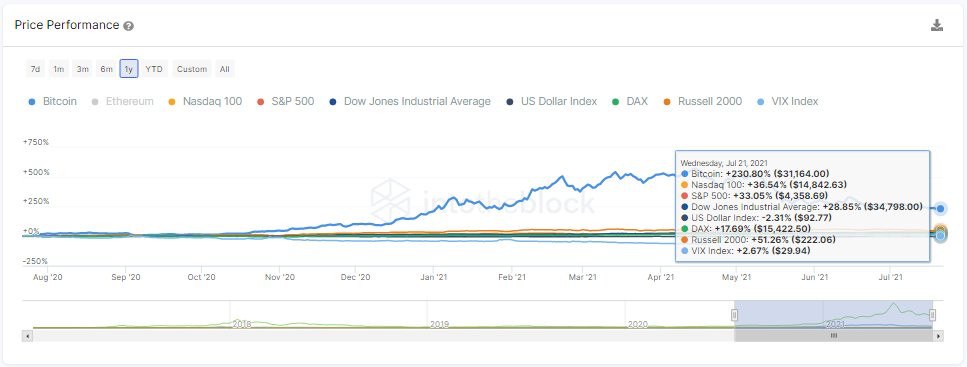Screen dimensions: 967x367
Task: Select the 7d time range
Action: click(x=35, y=69)
